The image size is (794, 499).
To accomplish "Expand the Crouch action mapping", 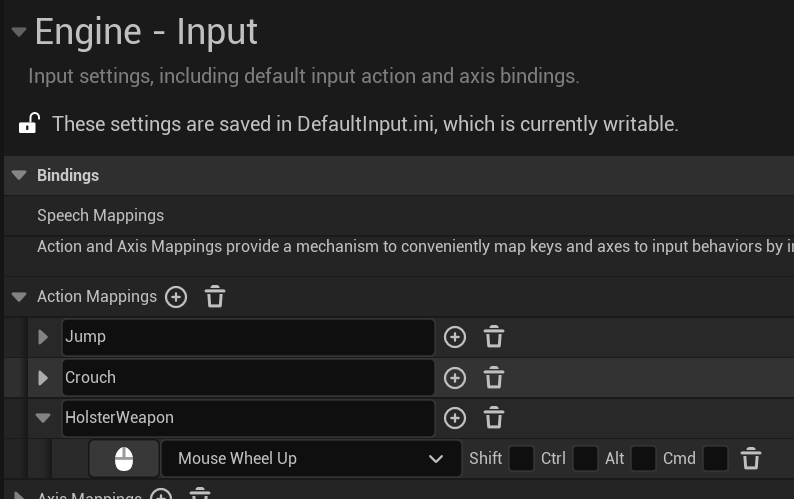I will click(43, 378).
